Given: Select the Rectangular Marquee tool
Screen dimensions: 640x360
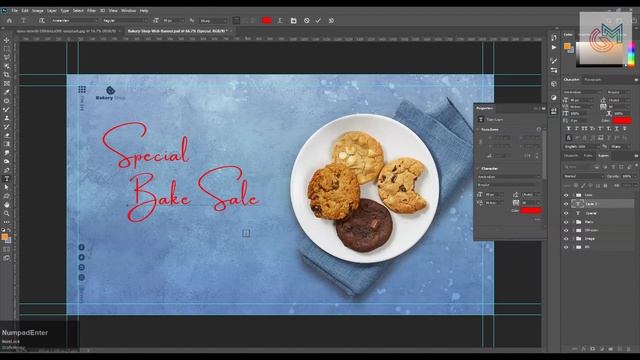Looking at the screenshot, I should pyautogui.click(x=7, y=49).
